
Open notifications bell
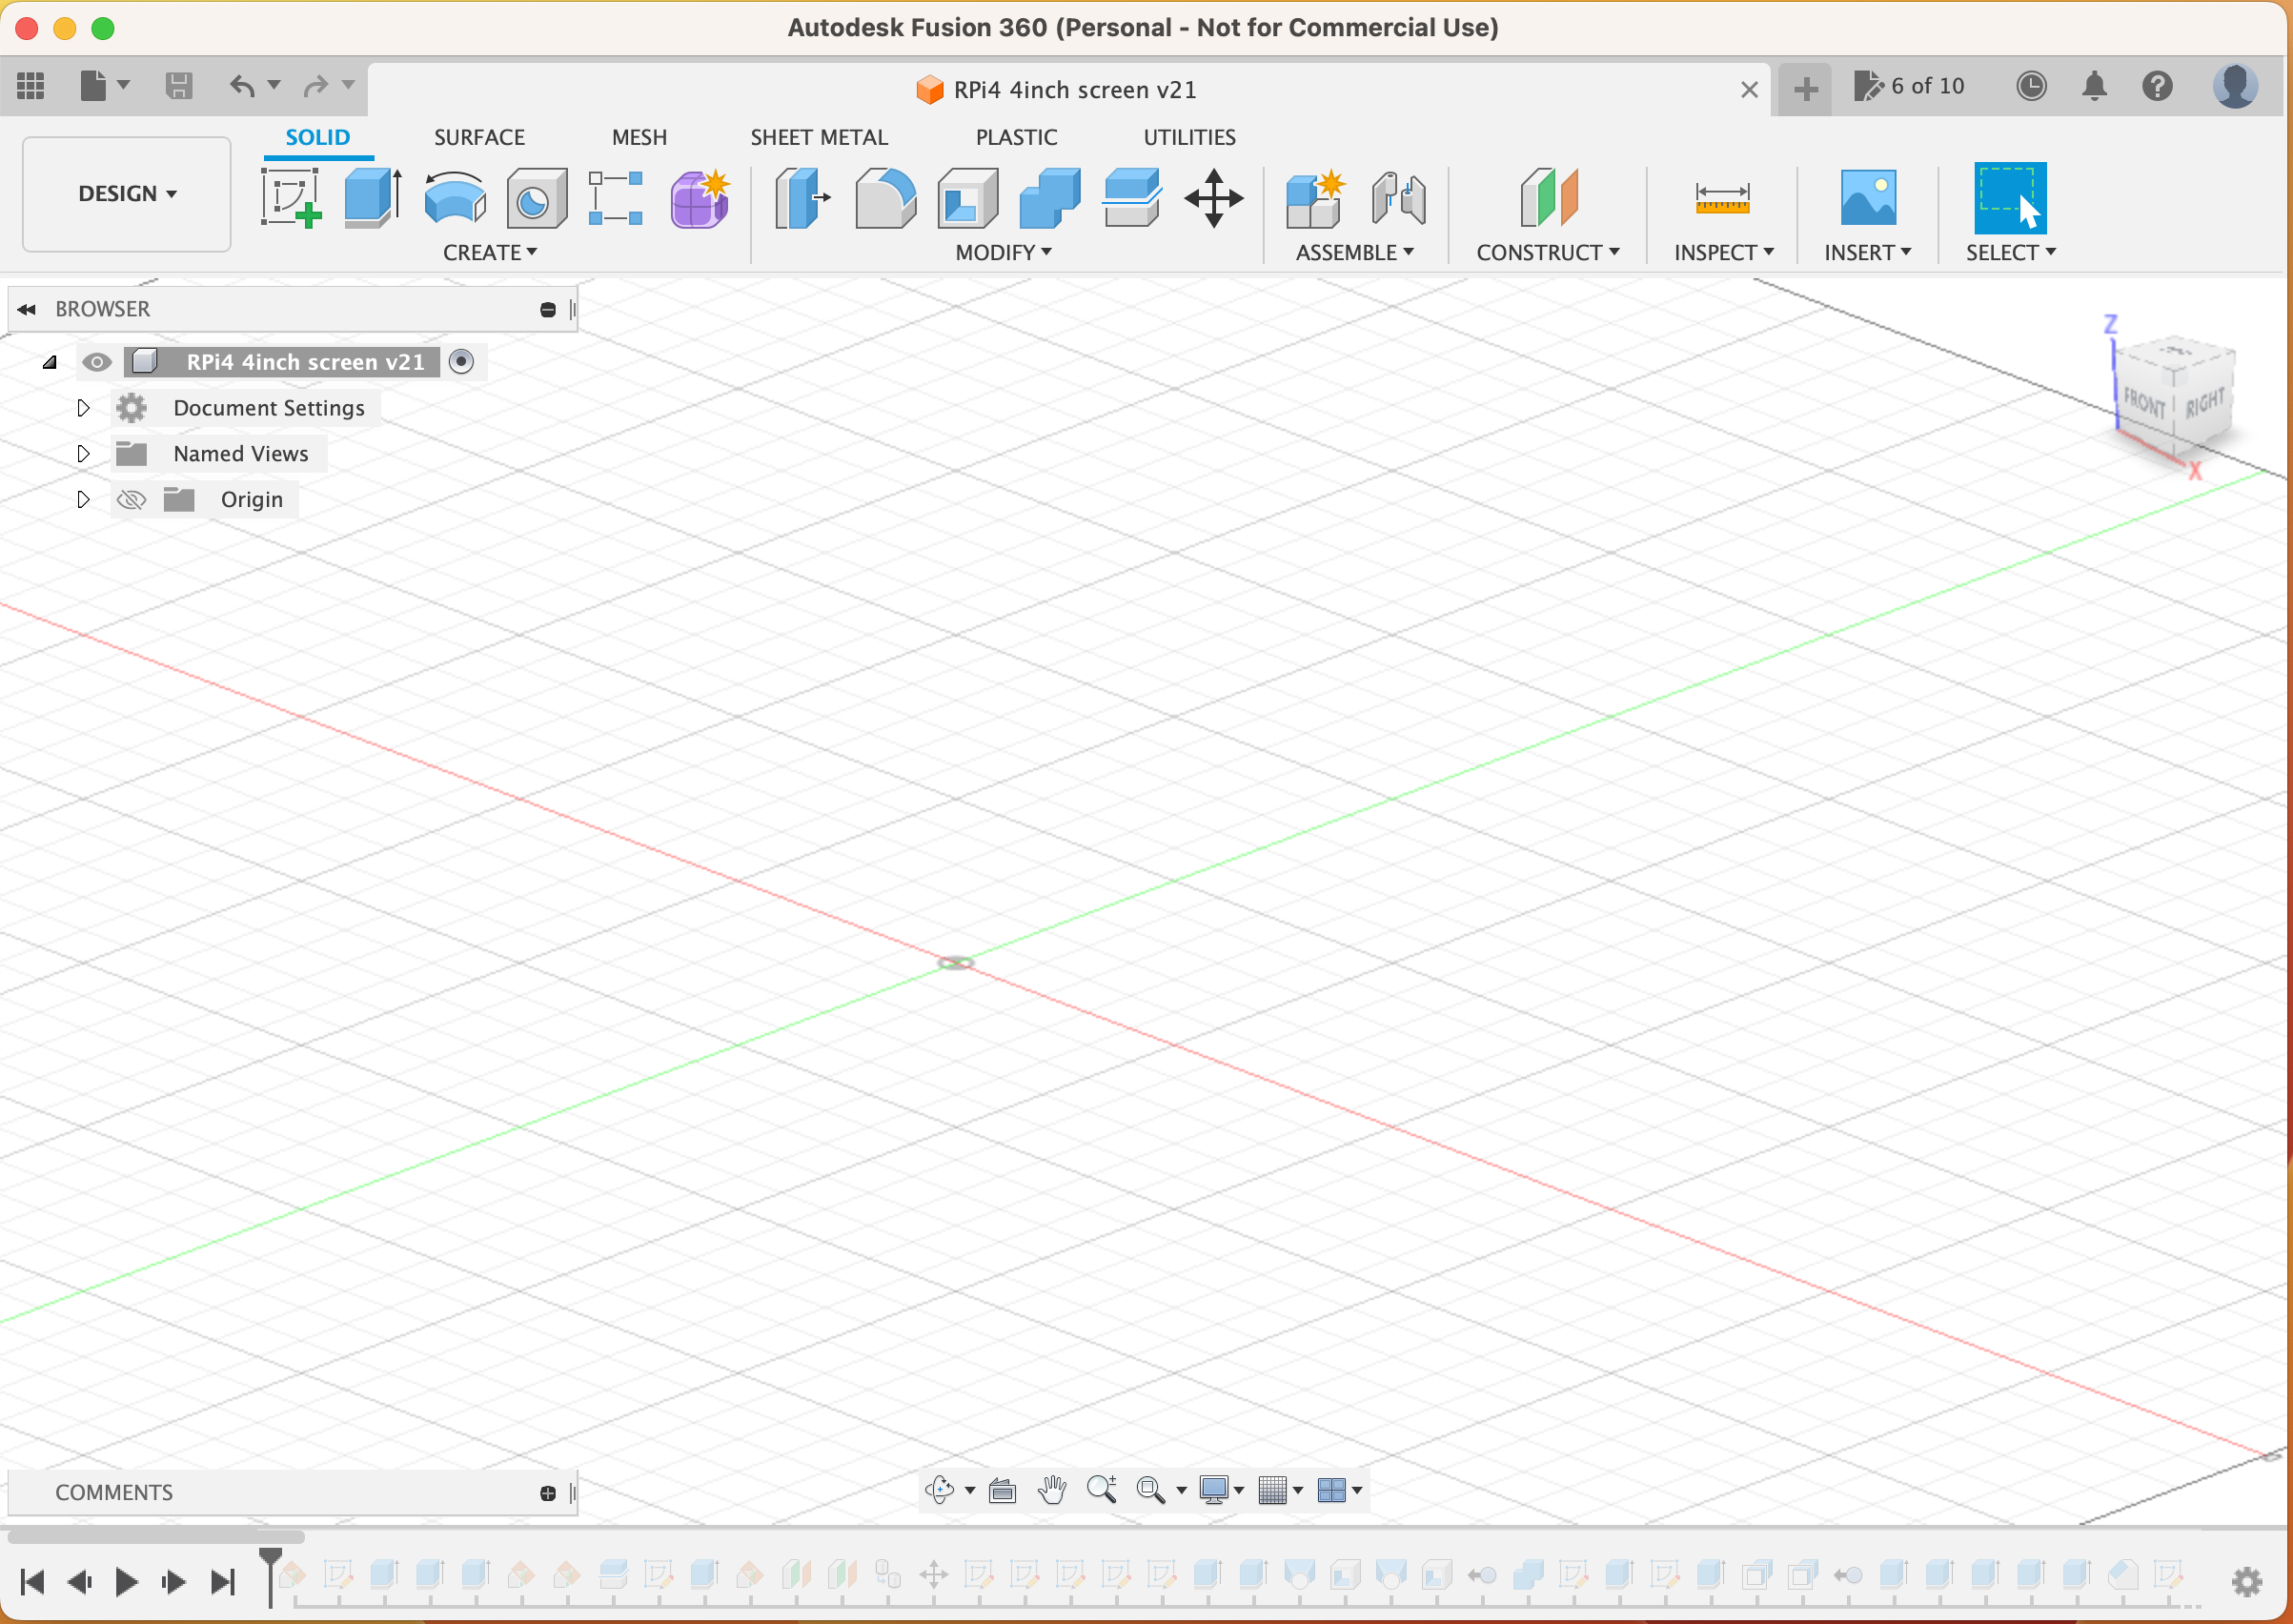click(x=2094, y=86)
